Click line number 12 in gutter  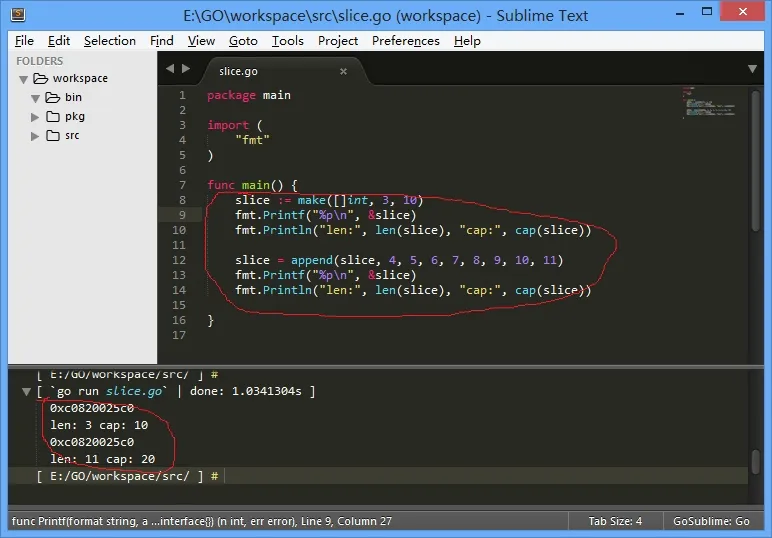pos(179,260)
